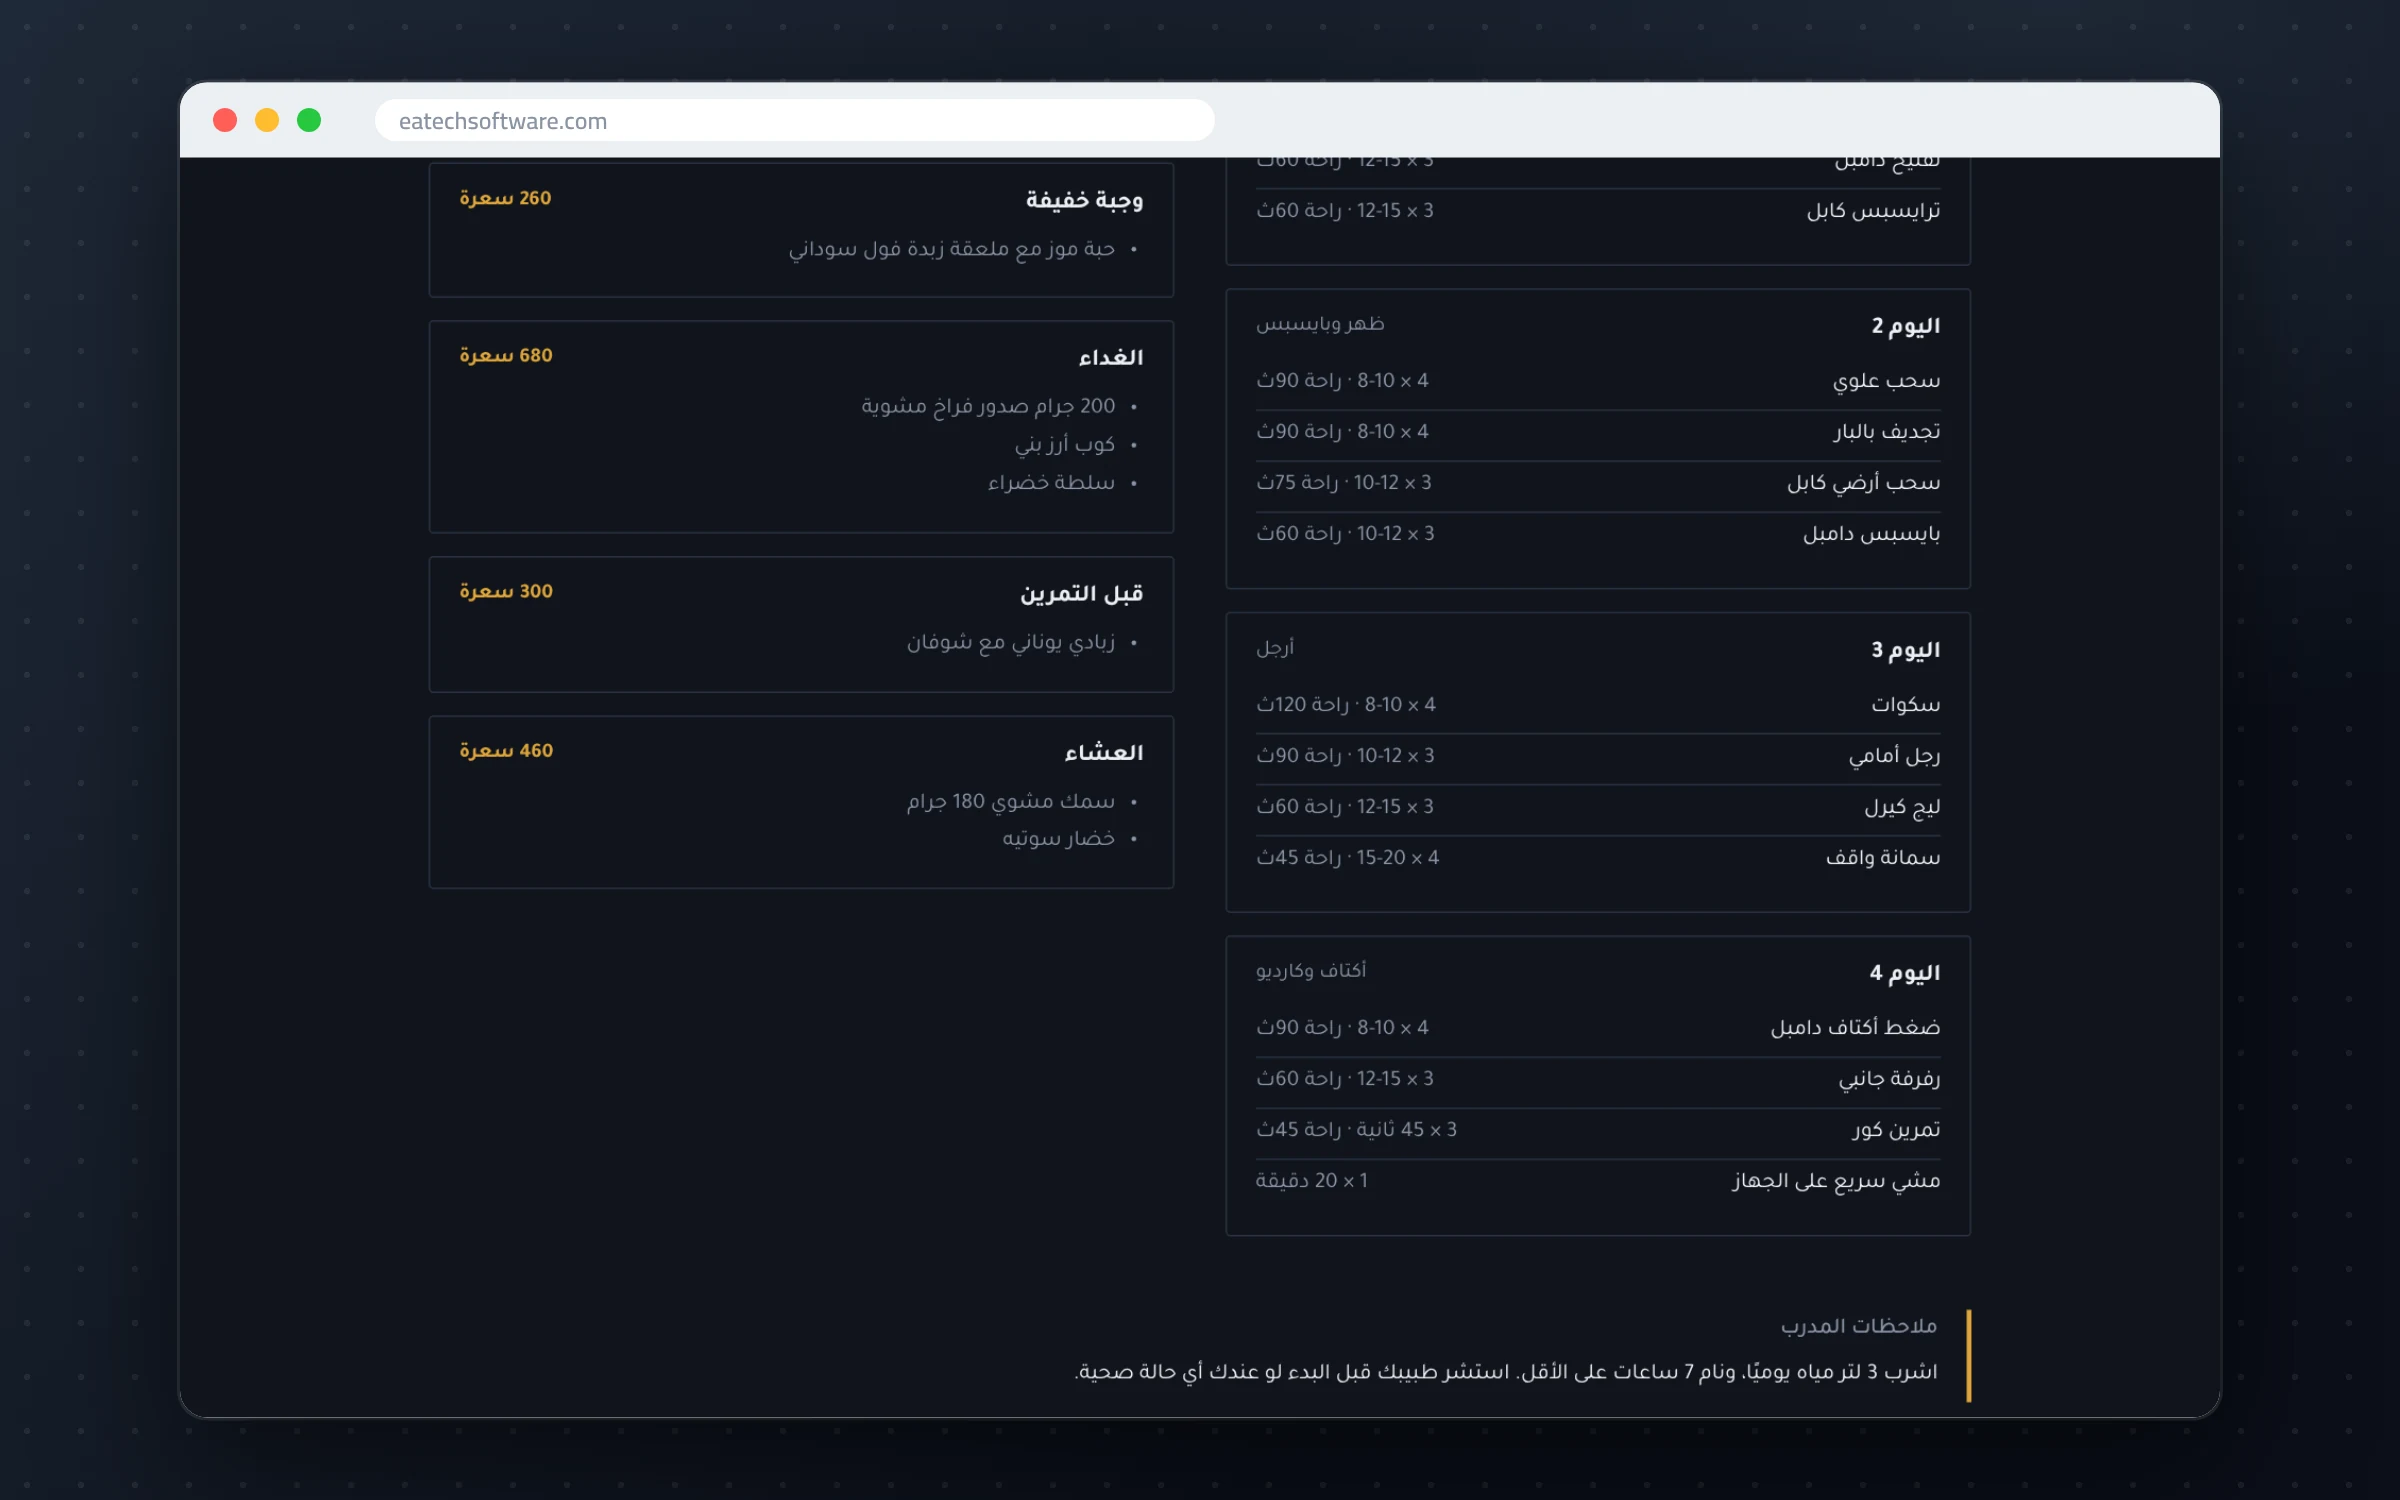
Task: Click the green maximize window button
Action: (309, 121)
